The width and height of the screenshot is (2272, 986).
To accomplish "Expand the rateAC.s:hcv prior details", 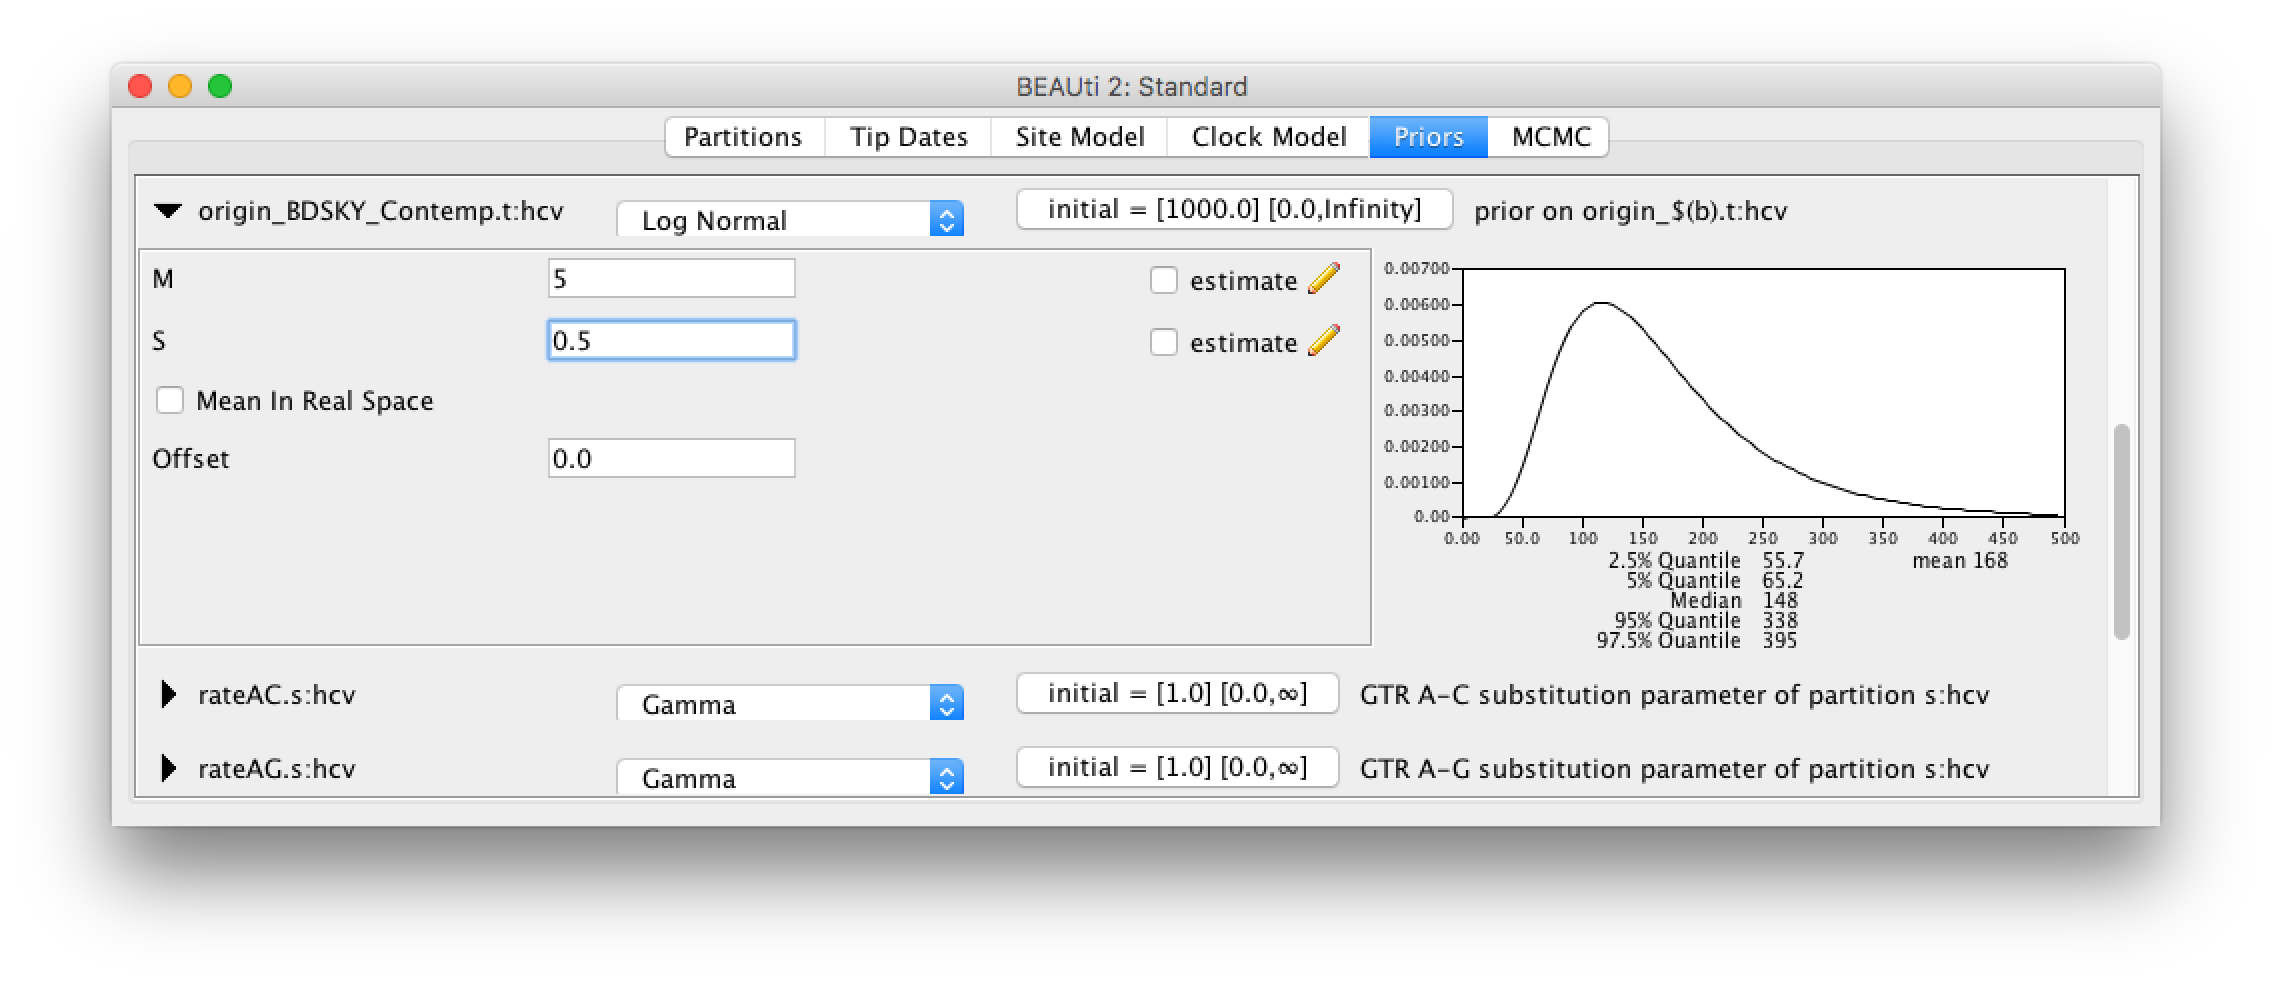I will click(168, 694).
